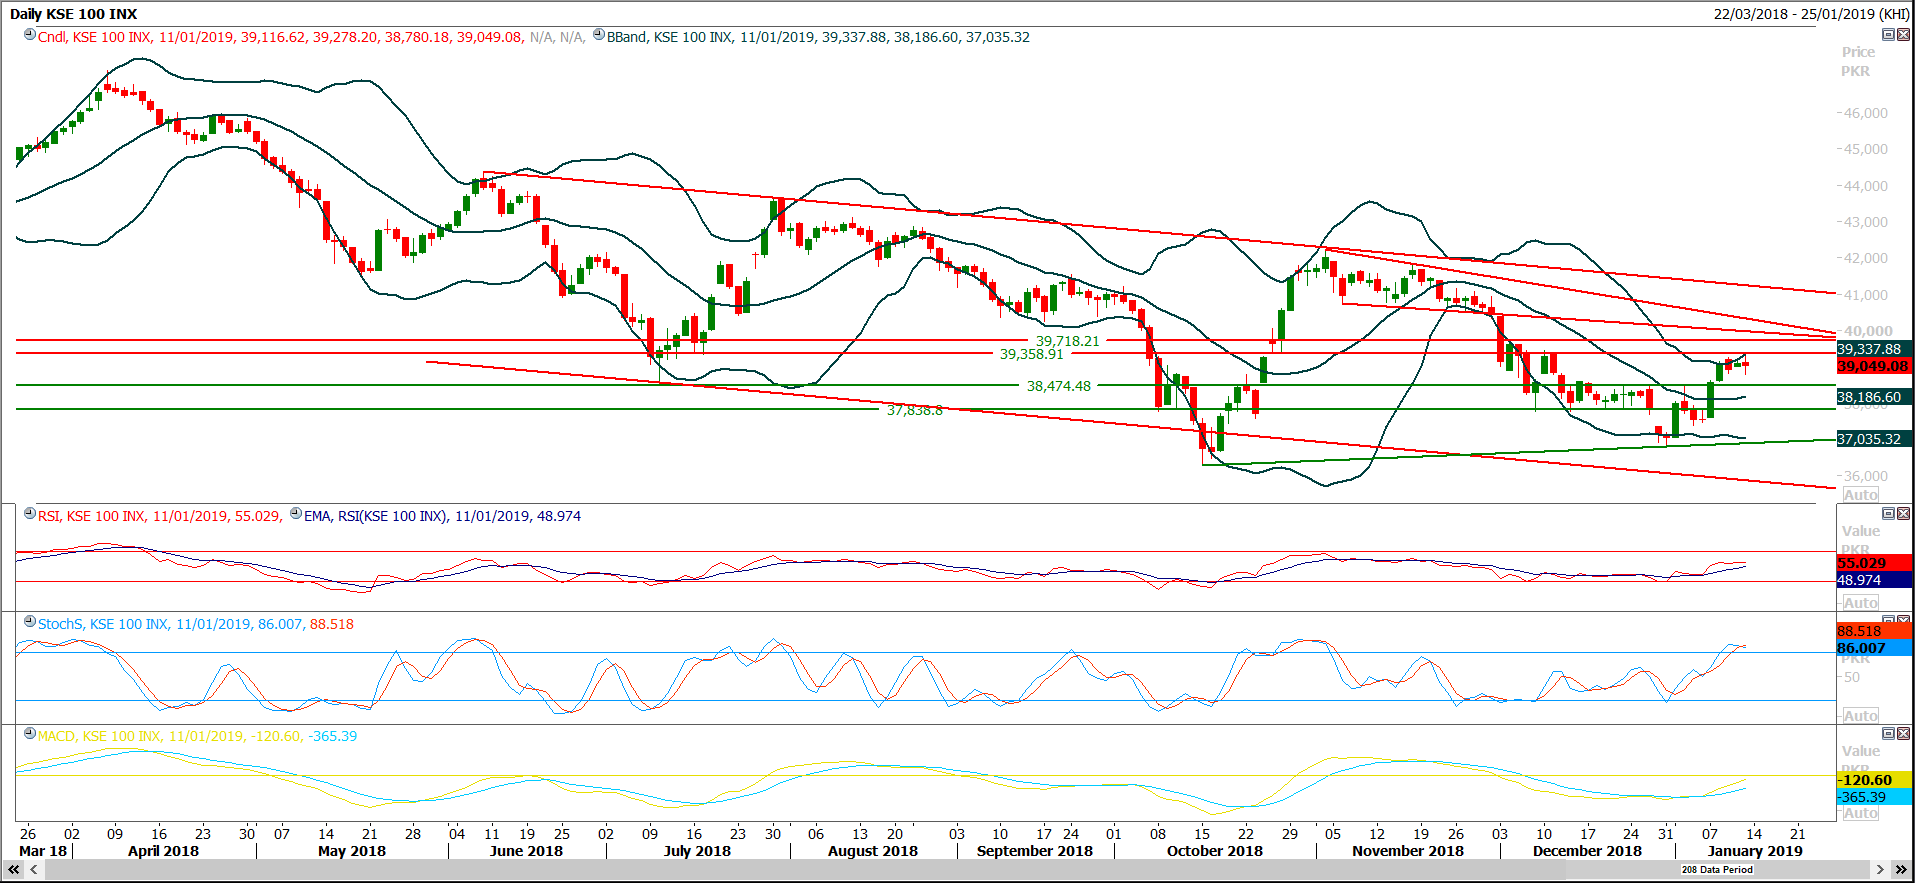Click the 39,337.88 upper band value tag
The height and width of the screenshot is (883, 1915).
click(1874, 349)
